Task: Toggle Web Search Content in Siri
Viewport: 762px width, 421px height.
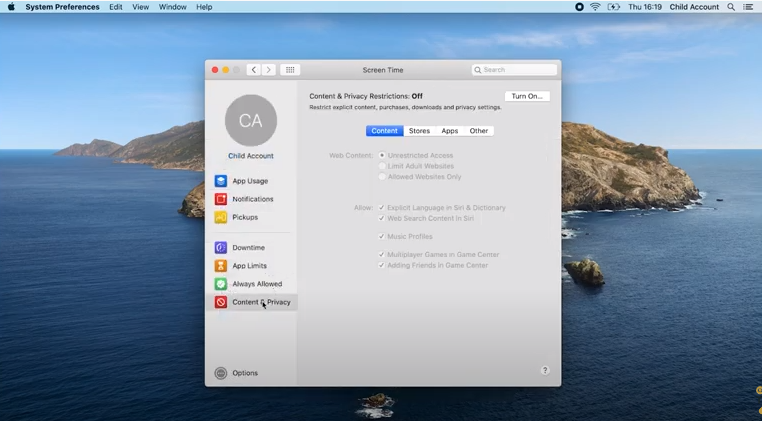Action: [x=381, y=218]
